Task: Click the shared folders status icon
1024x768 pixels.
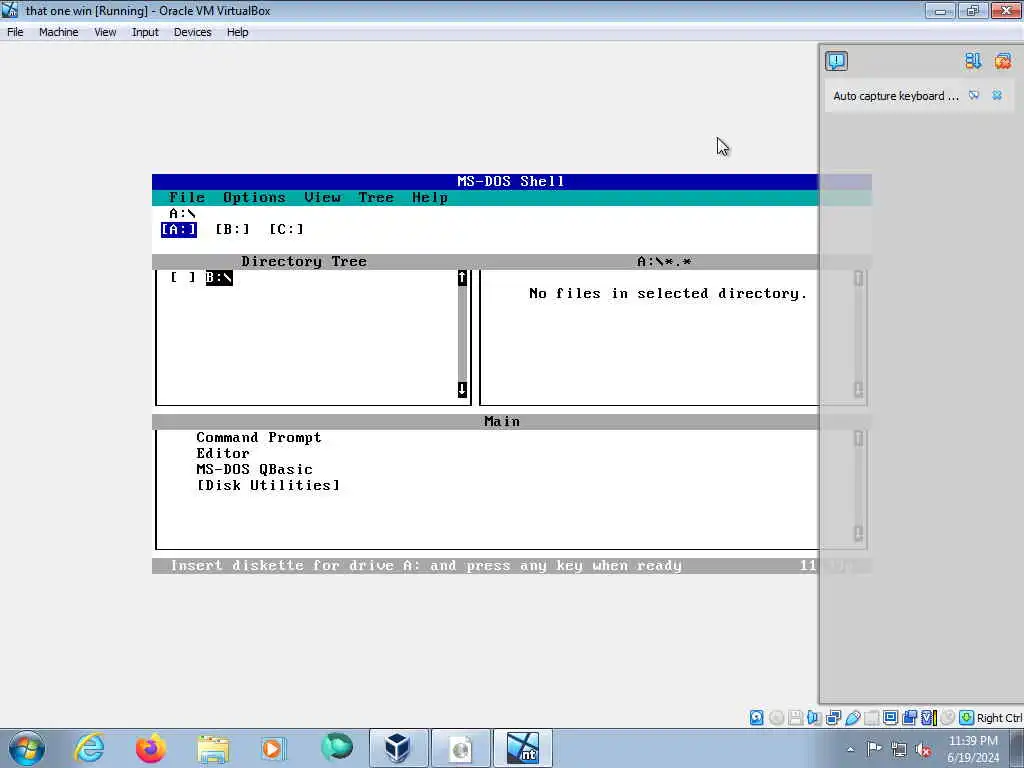Action: pyautogui.click(x=871, y=718)
